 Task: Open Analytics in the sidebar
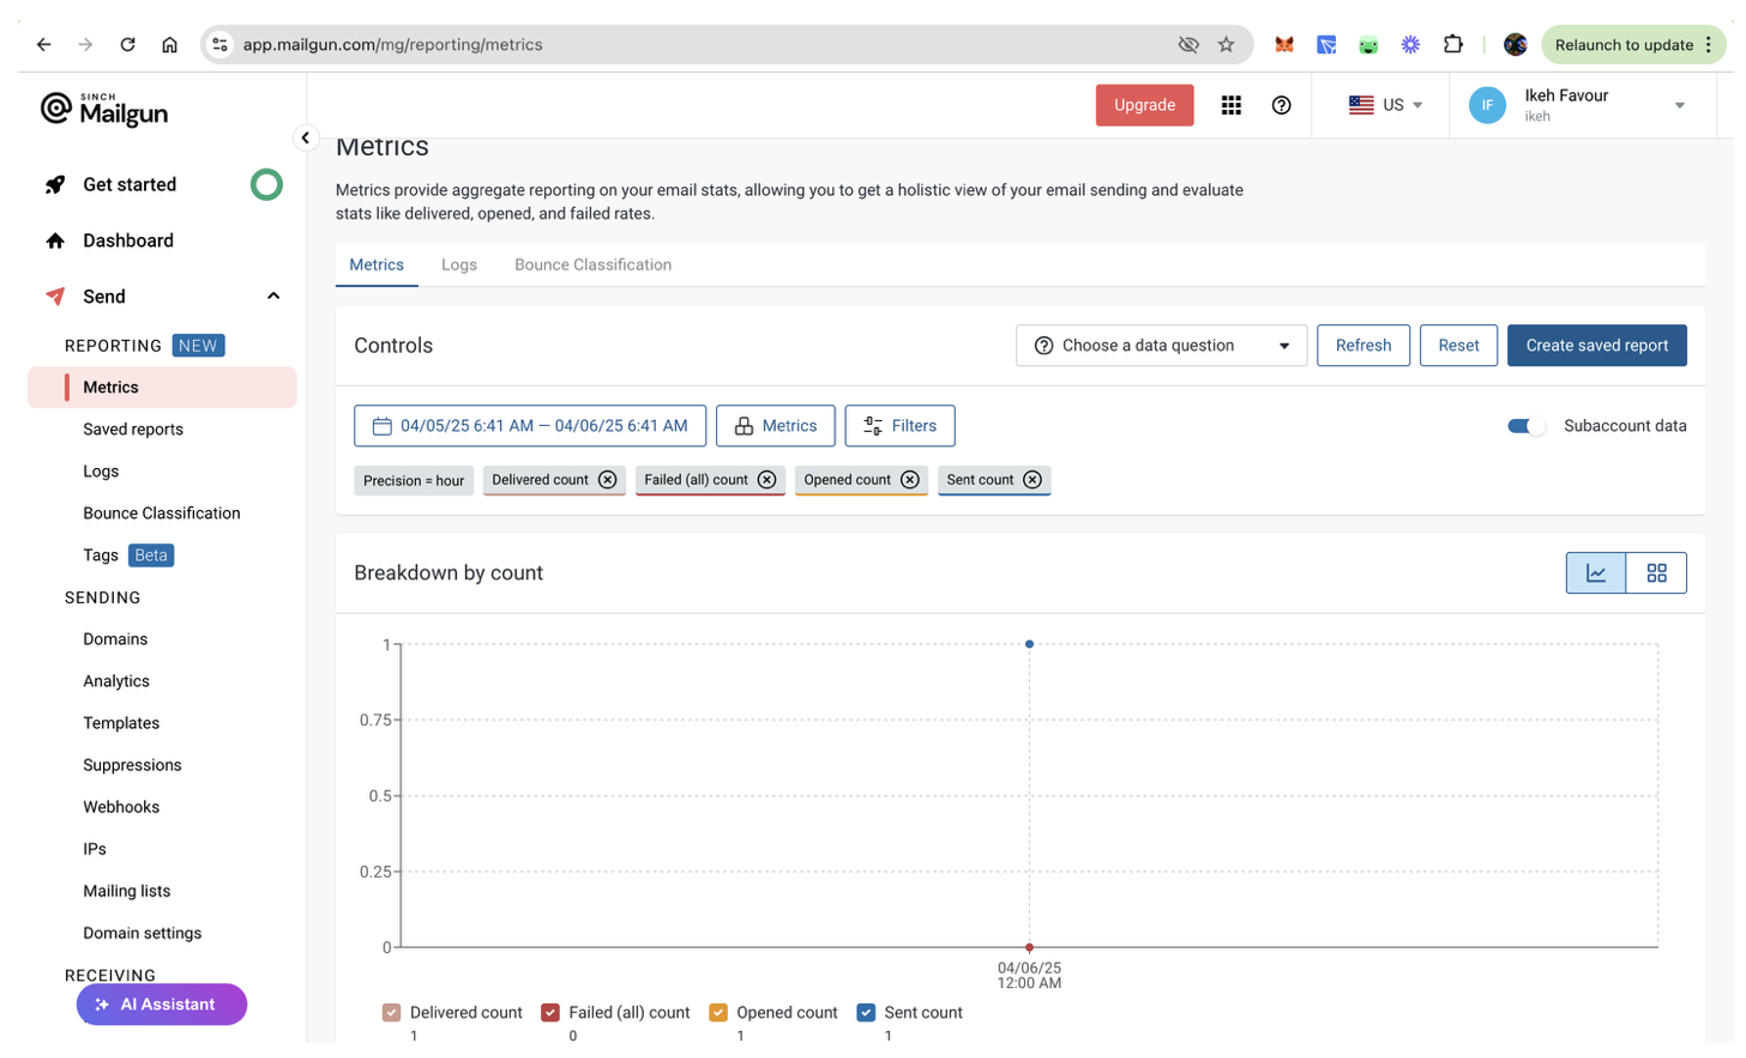pos(116,682)
